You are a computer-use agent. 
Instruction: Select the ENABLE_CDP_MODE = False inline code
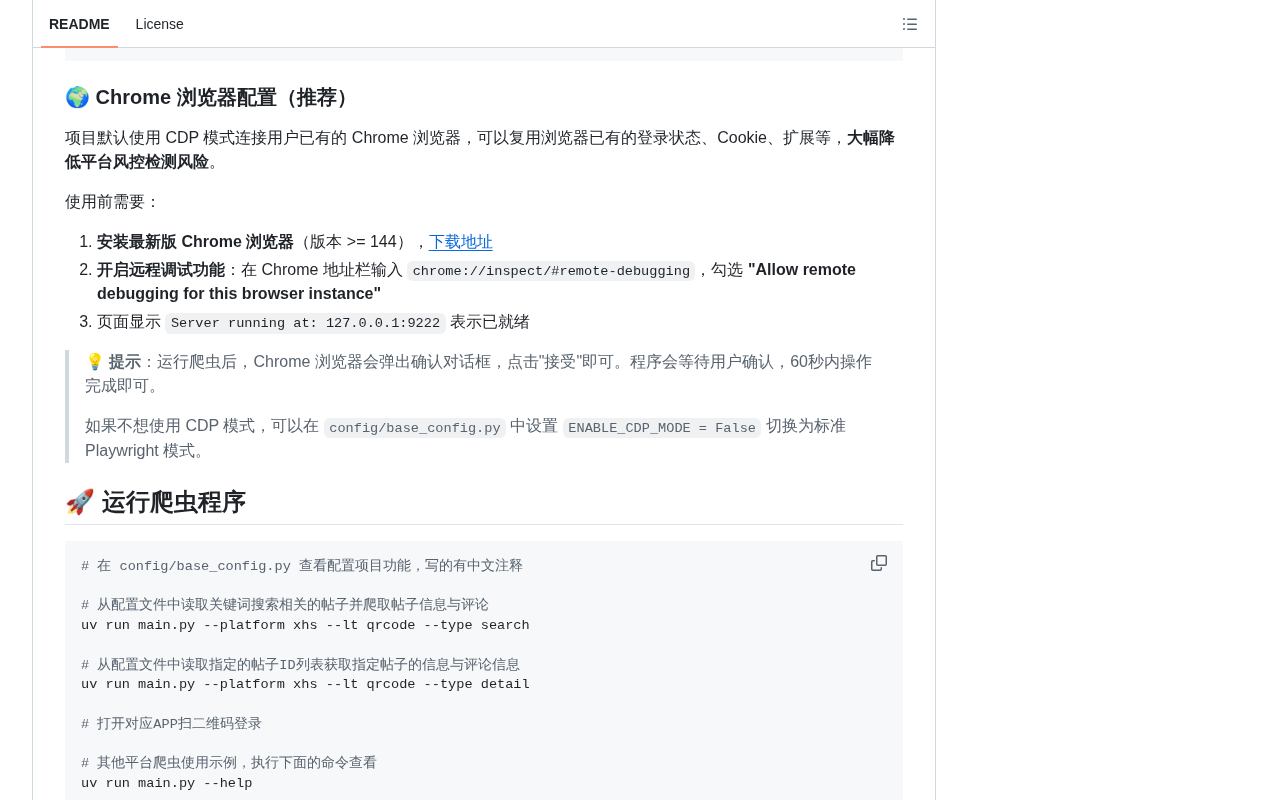662,428
